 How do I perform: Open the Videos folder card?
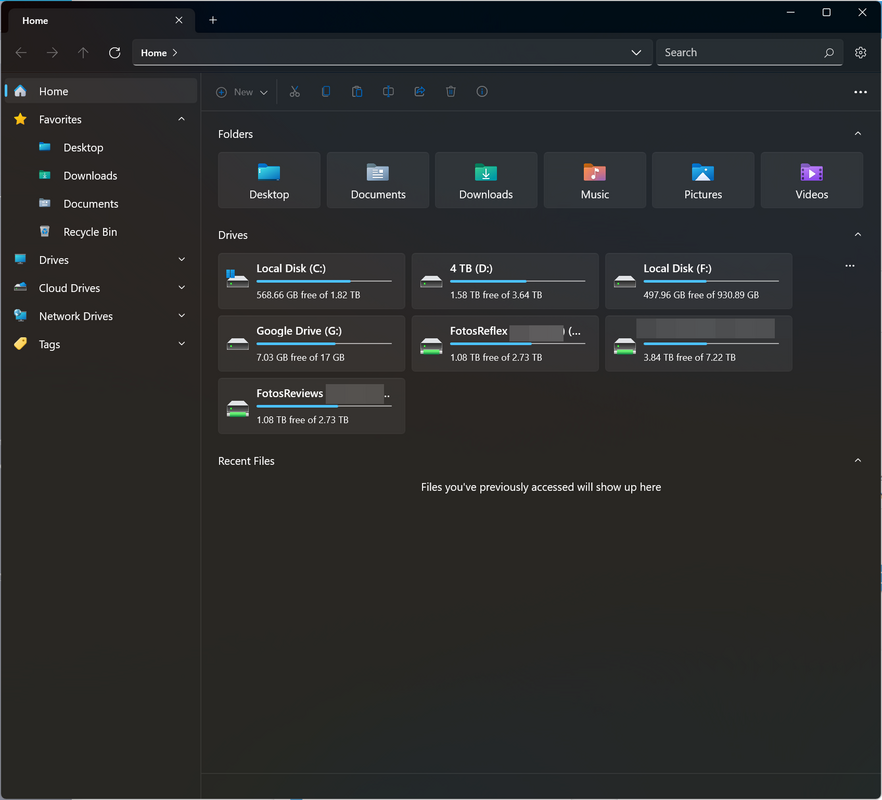pos(812,180)
